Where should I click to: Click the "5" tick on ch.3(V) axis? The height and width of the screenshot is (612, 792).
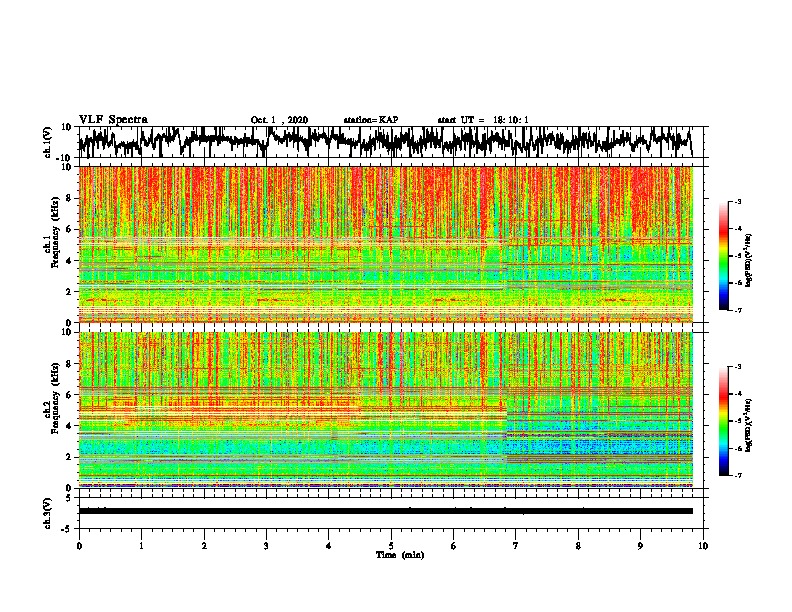tap(69, 498)
